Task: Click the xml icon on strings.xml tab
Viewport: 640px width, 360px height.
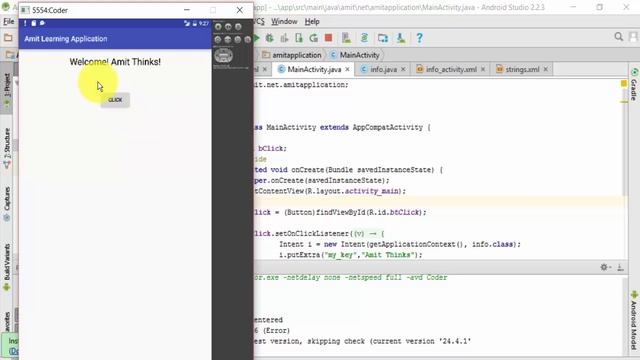Action: [499, 69]
